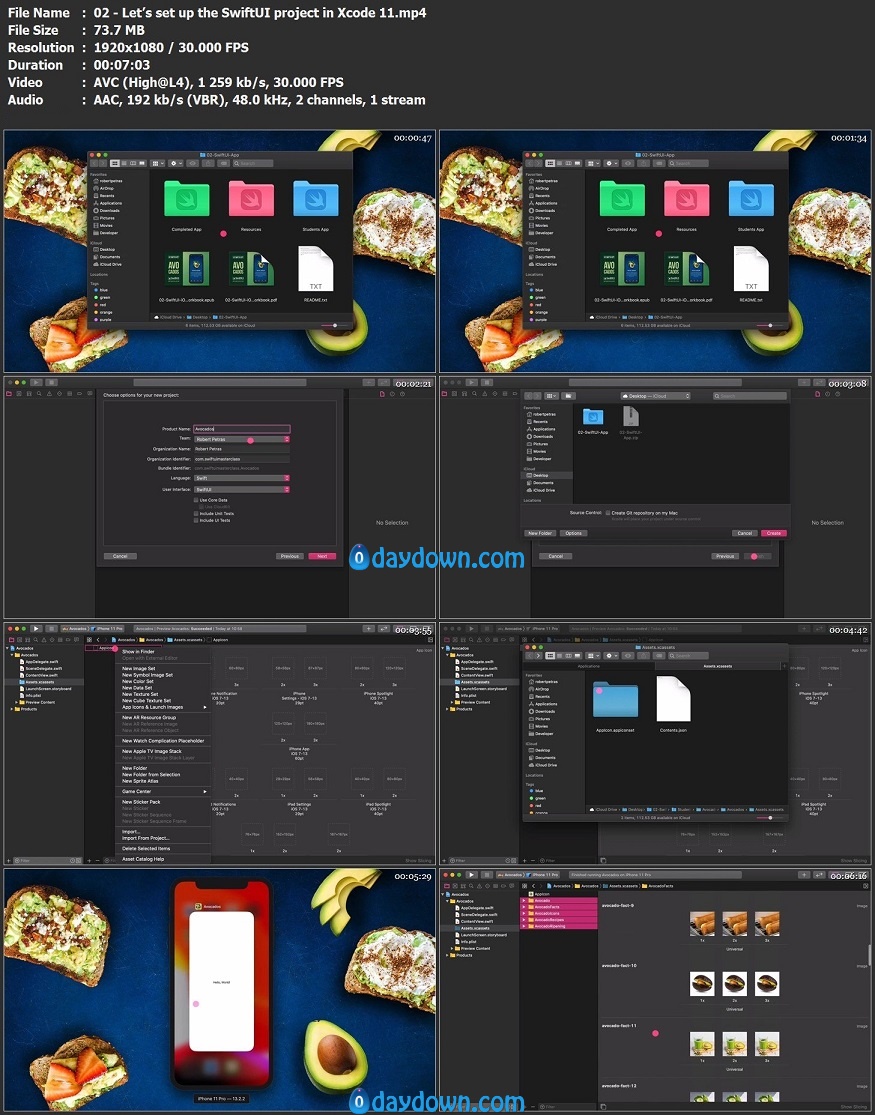
Task: Open Completed App folder in 00:00:47 frame
Action: (x=186, y=199)
